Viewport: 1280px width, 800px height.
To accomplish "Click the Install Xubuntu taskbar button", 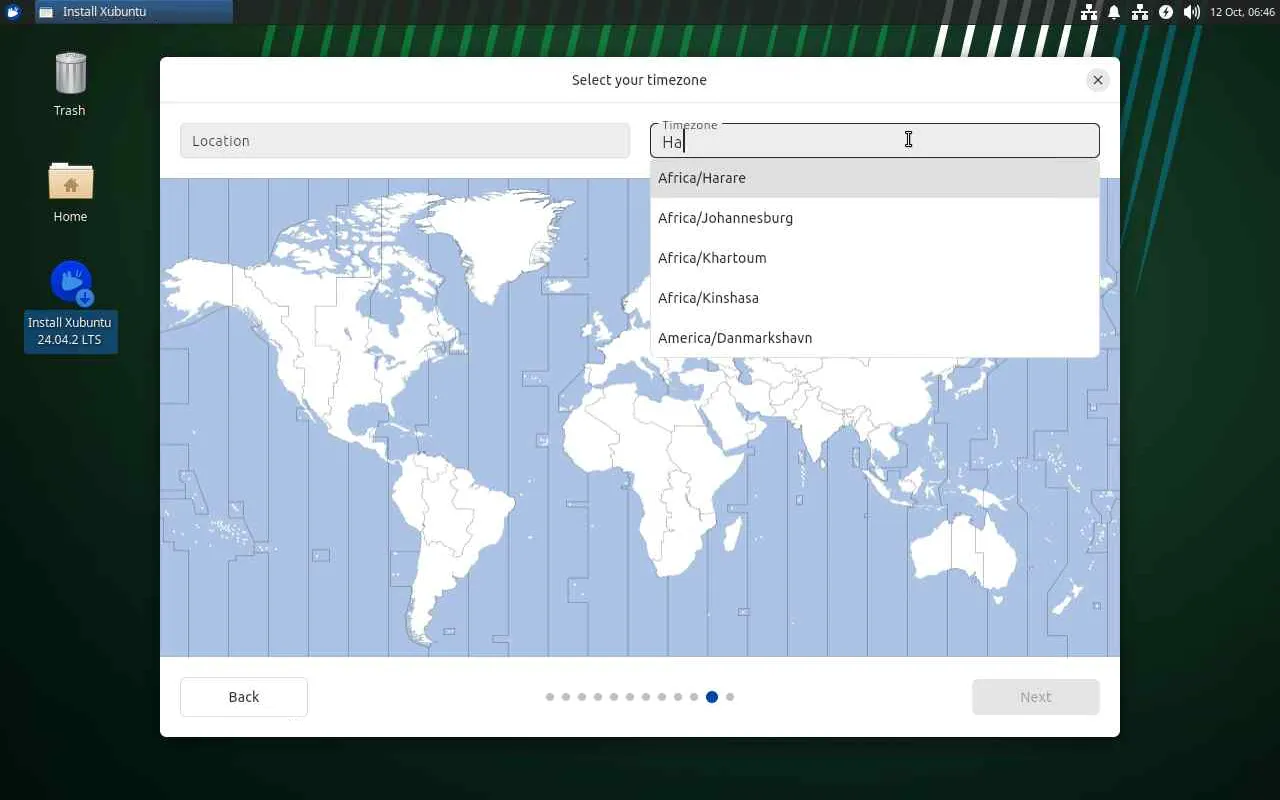I will pos(134,12).
